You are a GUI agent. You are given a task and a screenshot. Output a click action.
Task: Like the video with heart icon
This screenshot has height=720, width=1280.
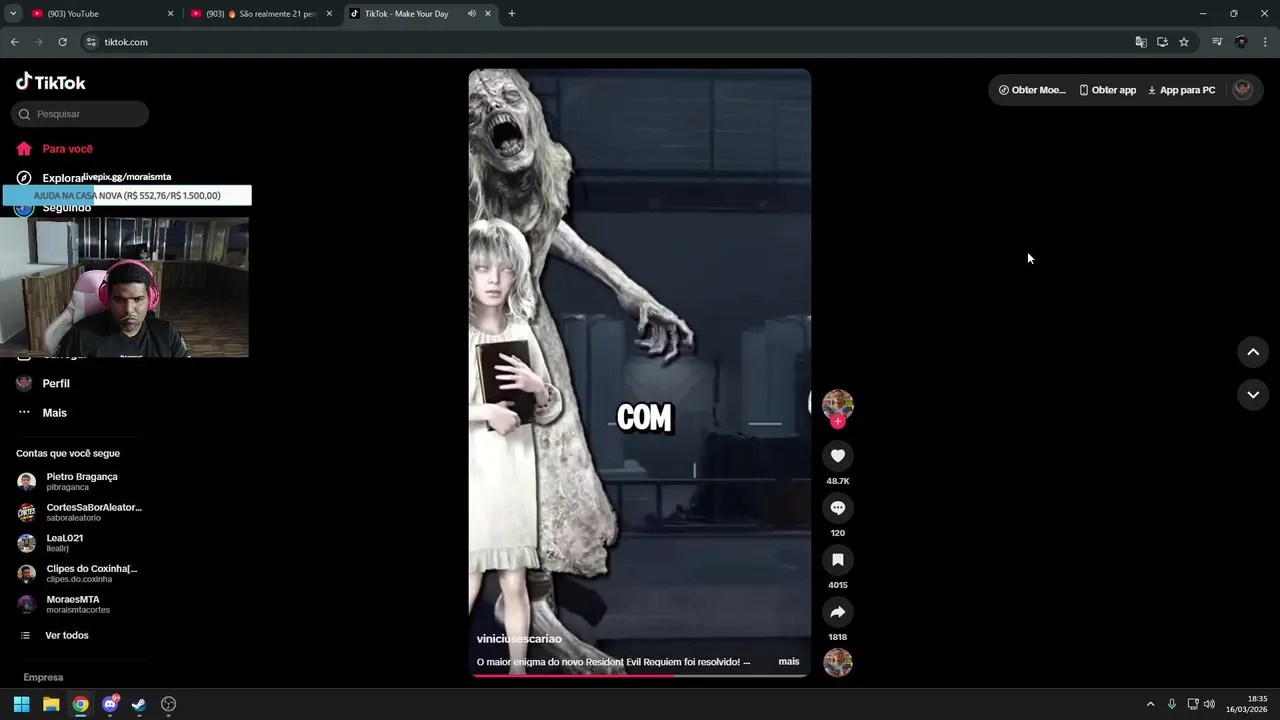point(838,456)
